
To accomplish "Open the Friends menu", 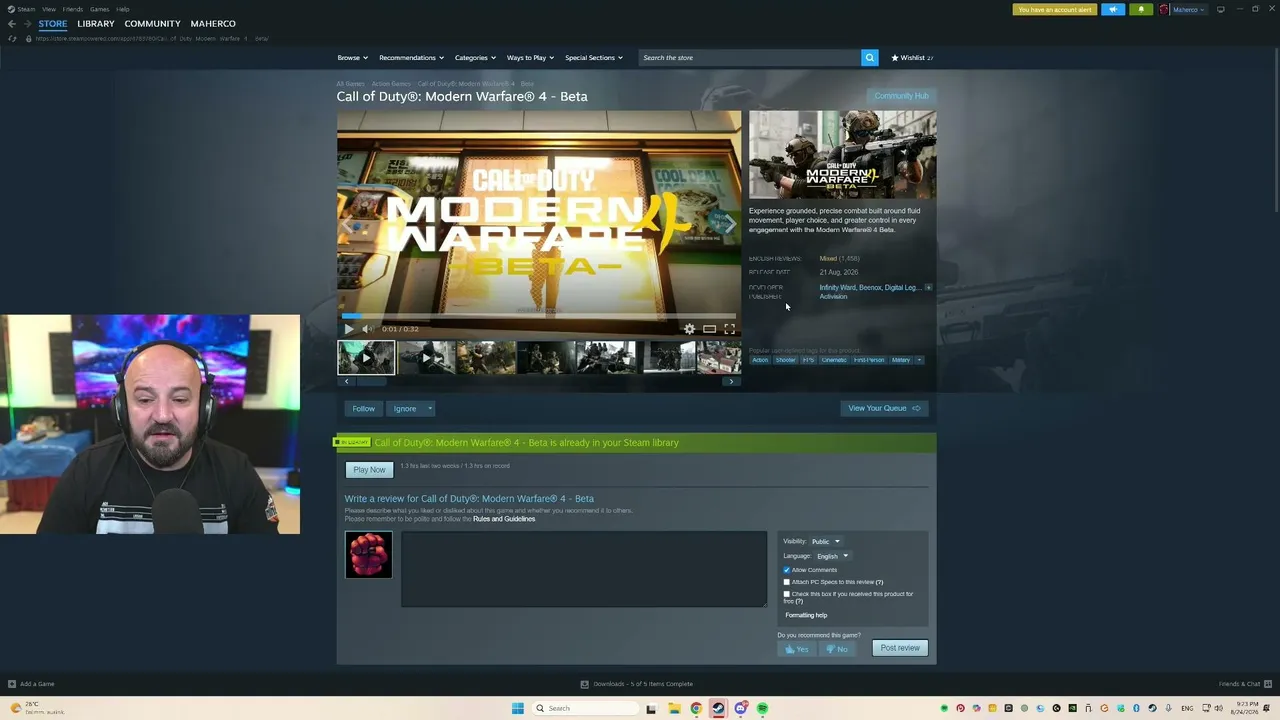I will pos(73,9).
